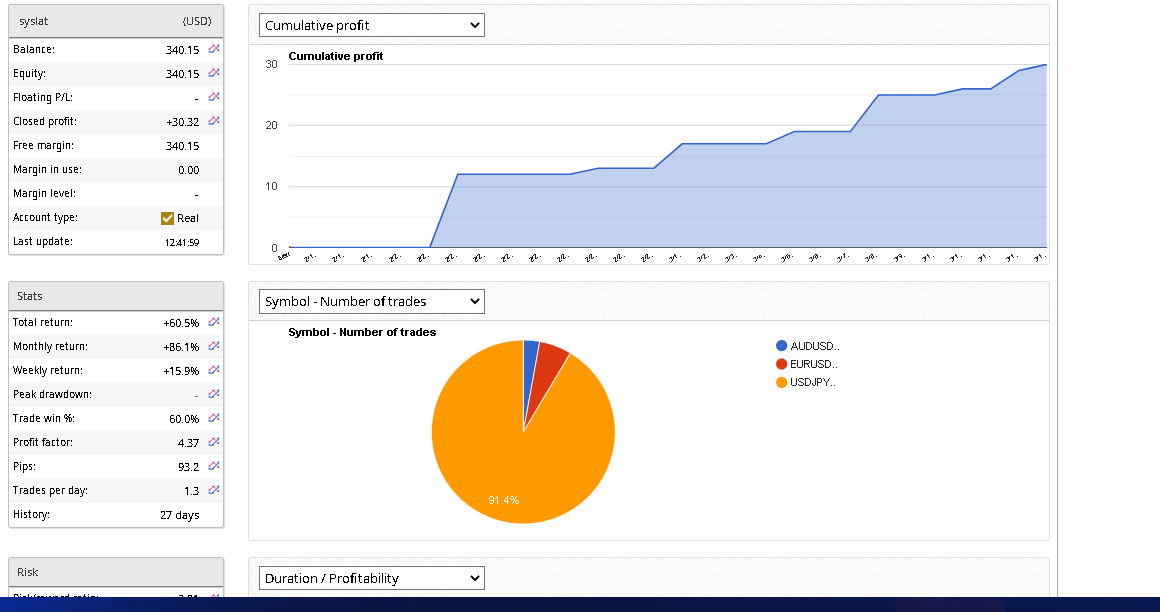This screenshot has height=612, width=1160.
Task: Open the Duration / Profitability dropdown
Action: coord(371,578)
